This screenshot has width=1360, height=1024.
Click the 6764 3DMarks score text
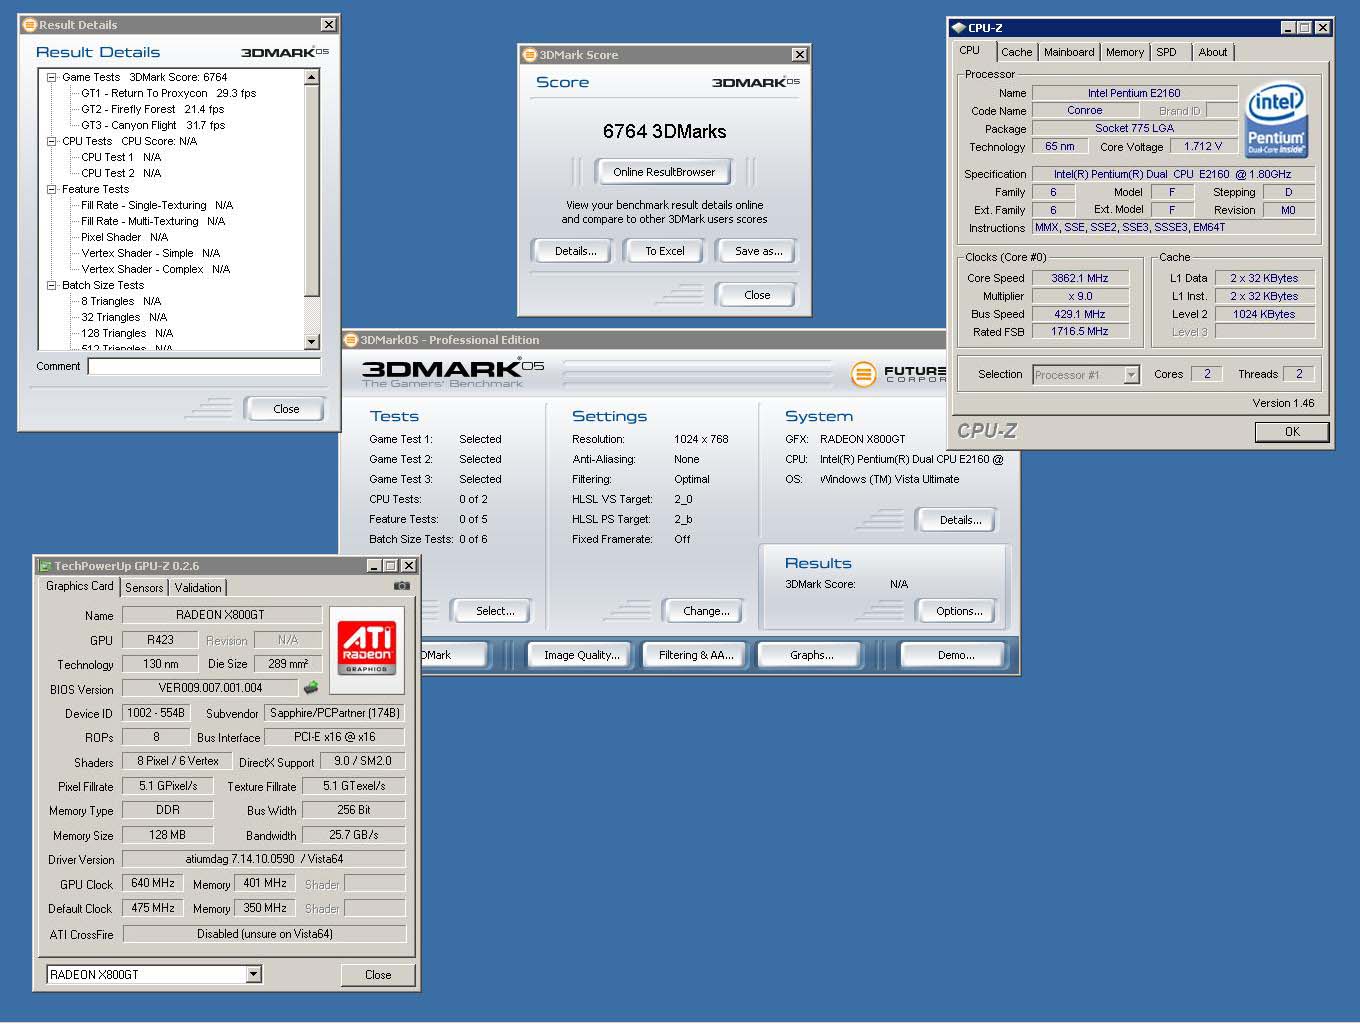coord(664,131)
